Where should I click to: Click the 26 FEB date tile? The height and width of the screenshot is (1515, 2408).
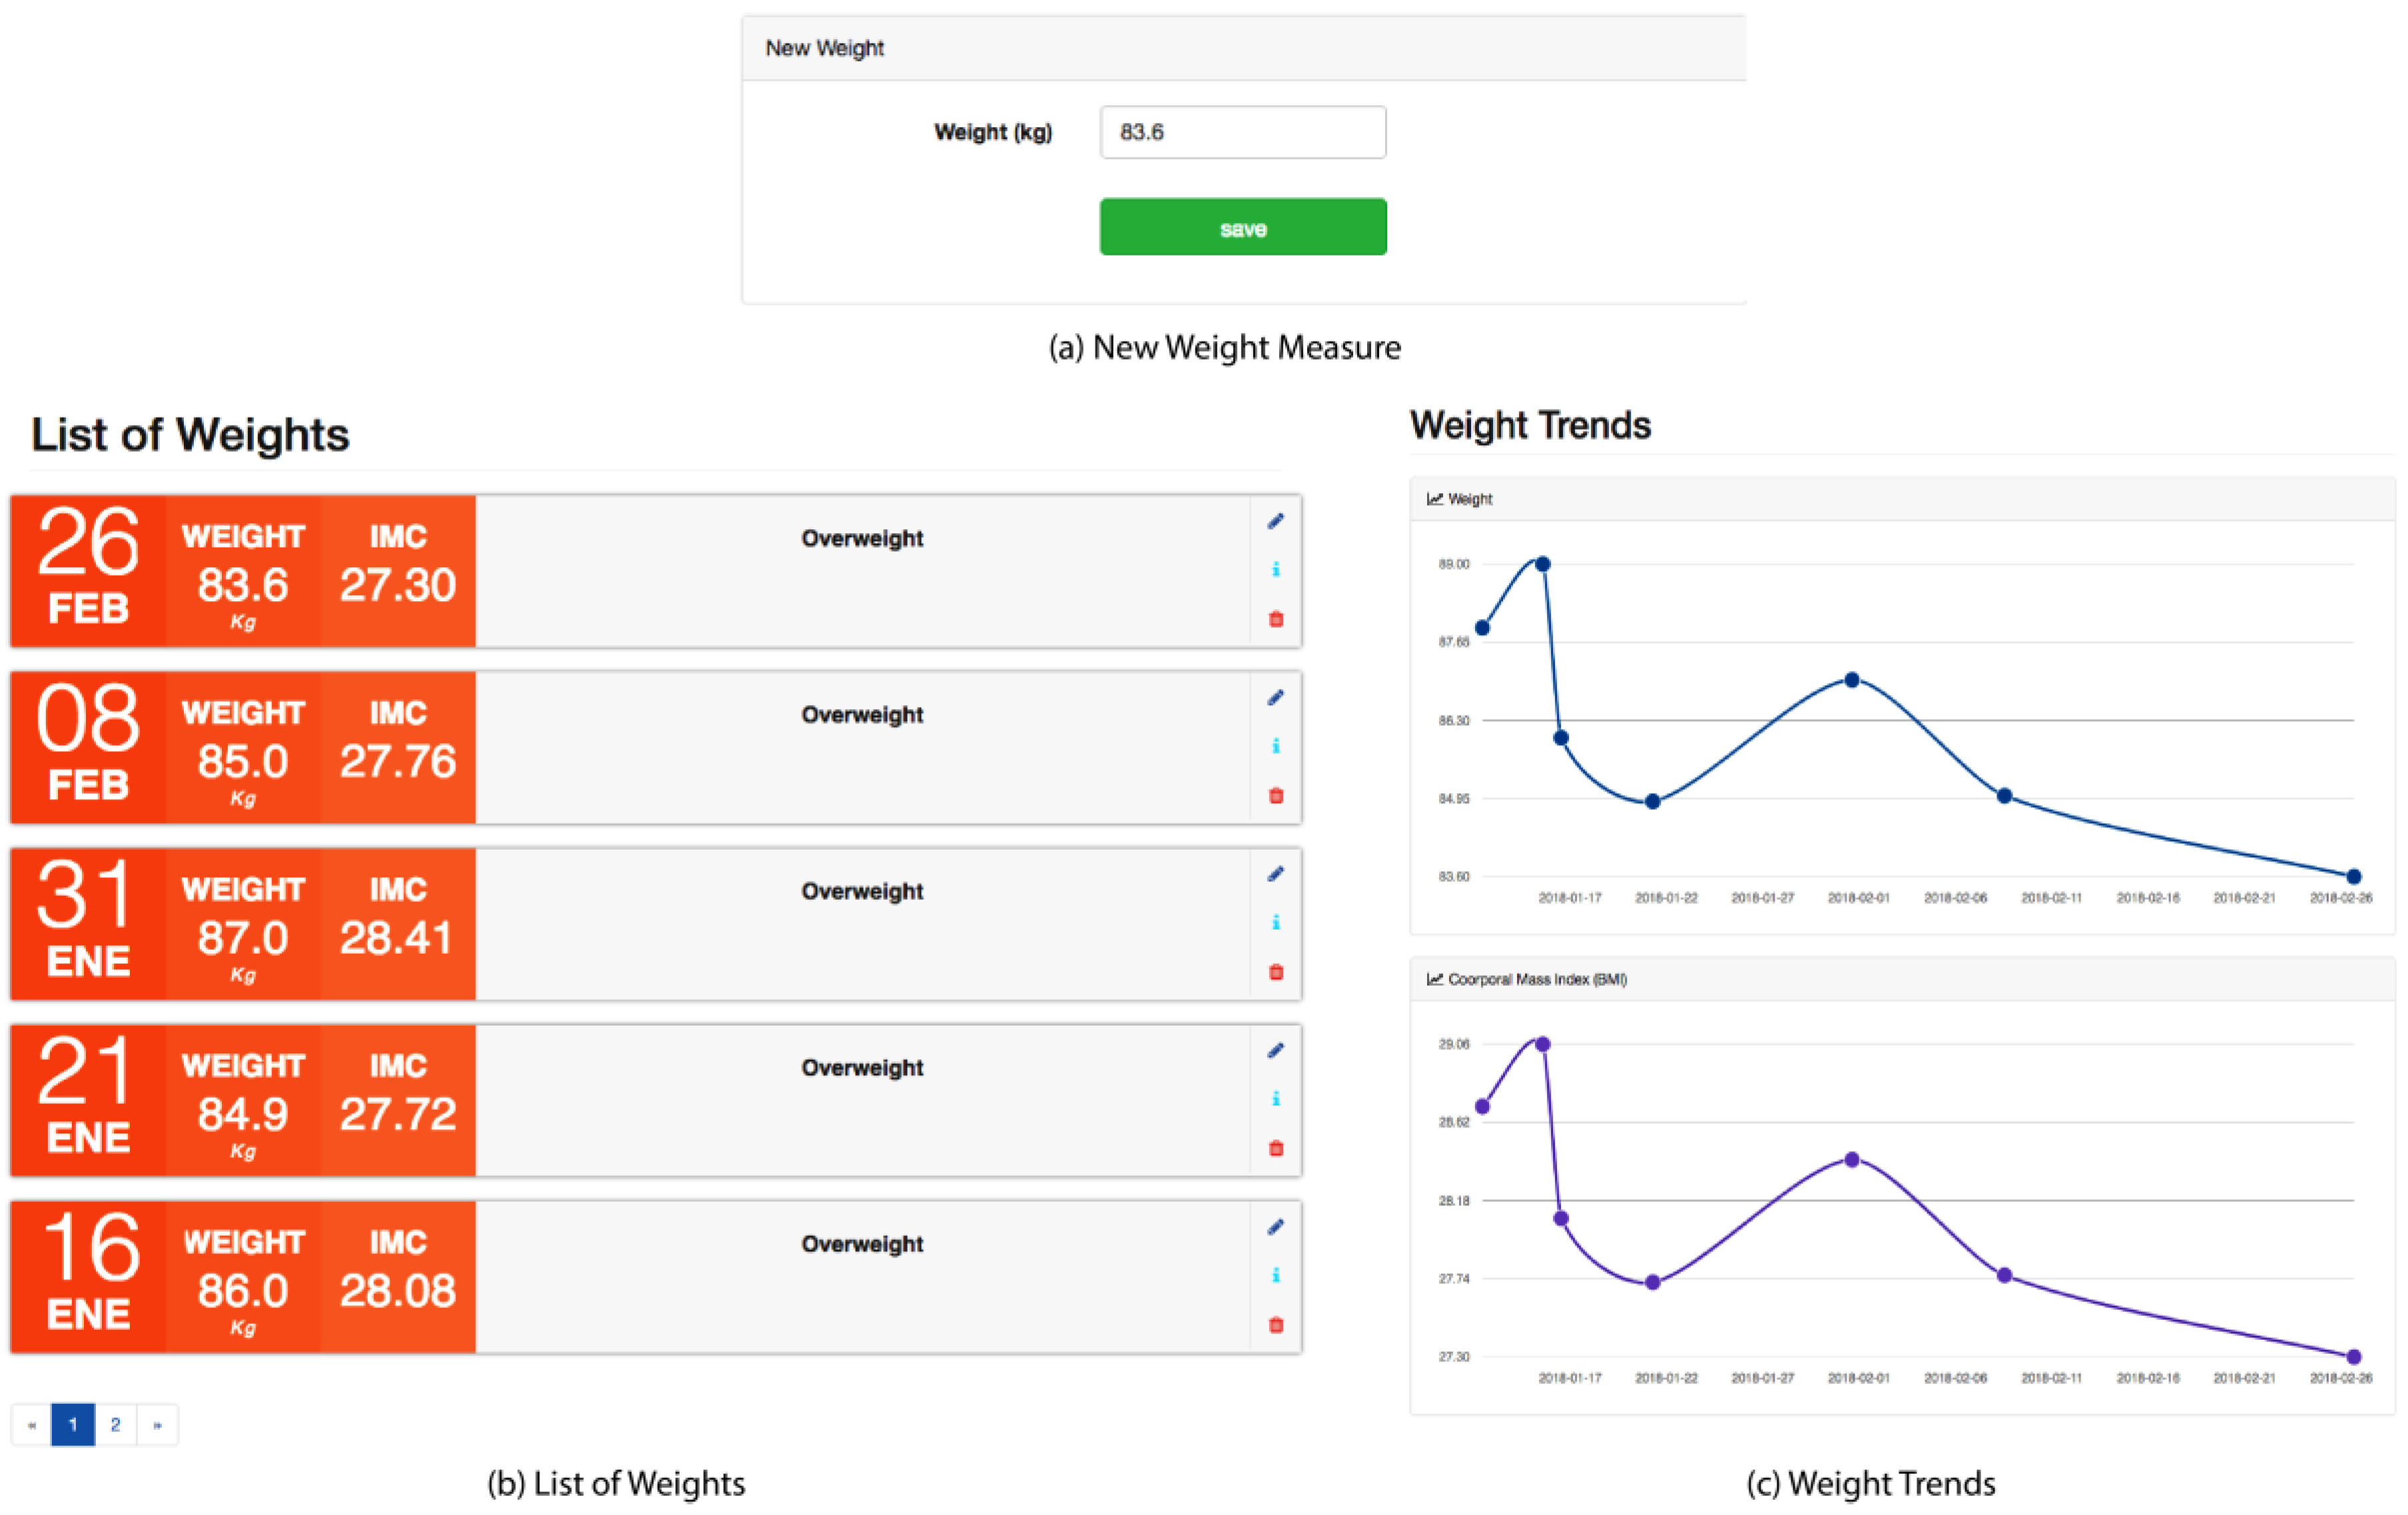coord(88,570)
